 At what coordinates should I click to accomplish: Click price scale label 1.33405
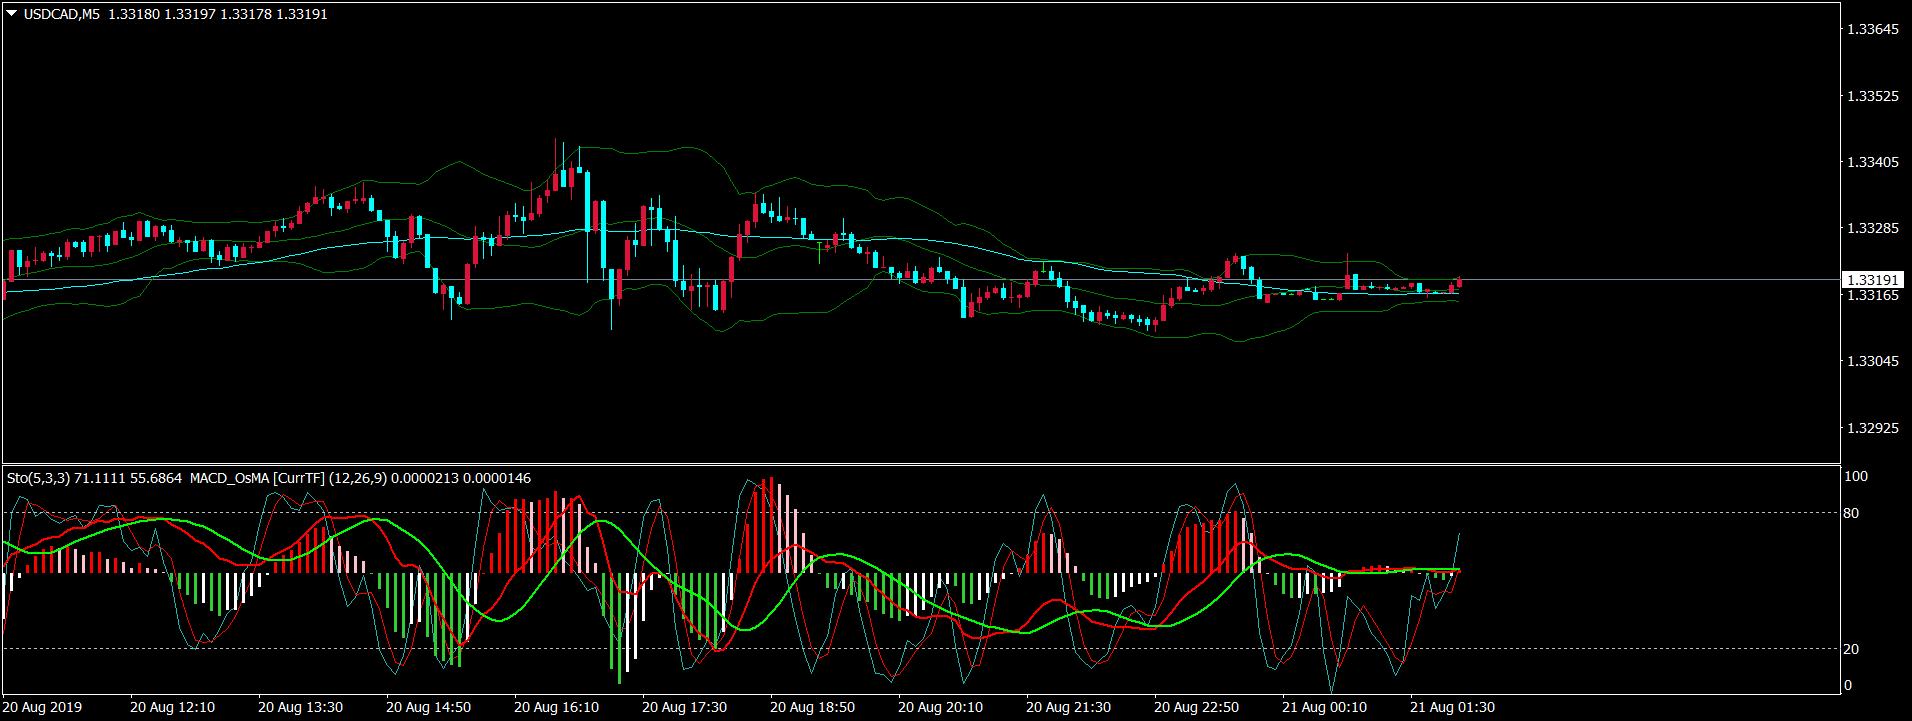(x=1873, y=162)
